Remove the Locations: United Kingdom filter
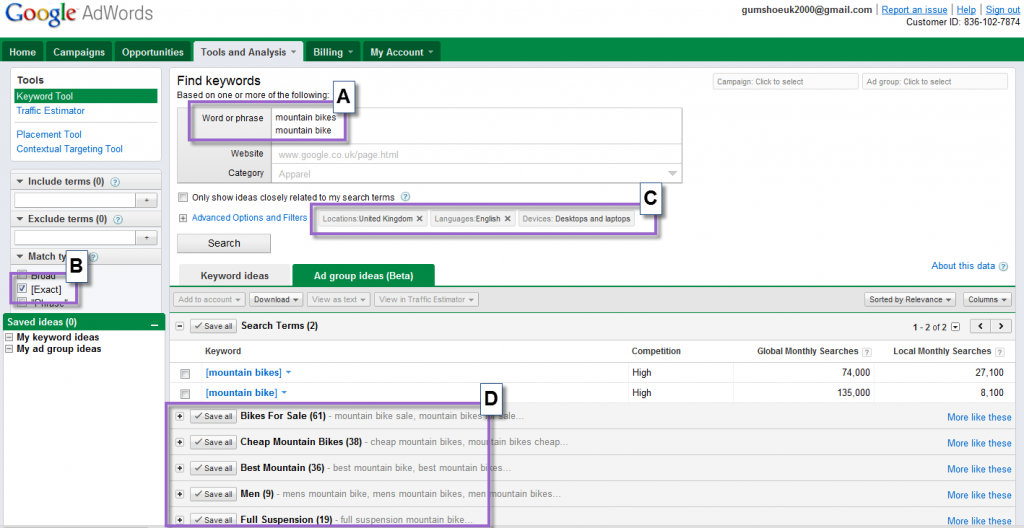The image size is (1024, 528). point(419,219)
